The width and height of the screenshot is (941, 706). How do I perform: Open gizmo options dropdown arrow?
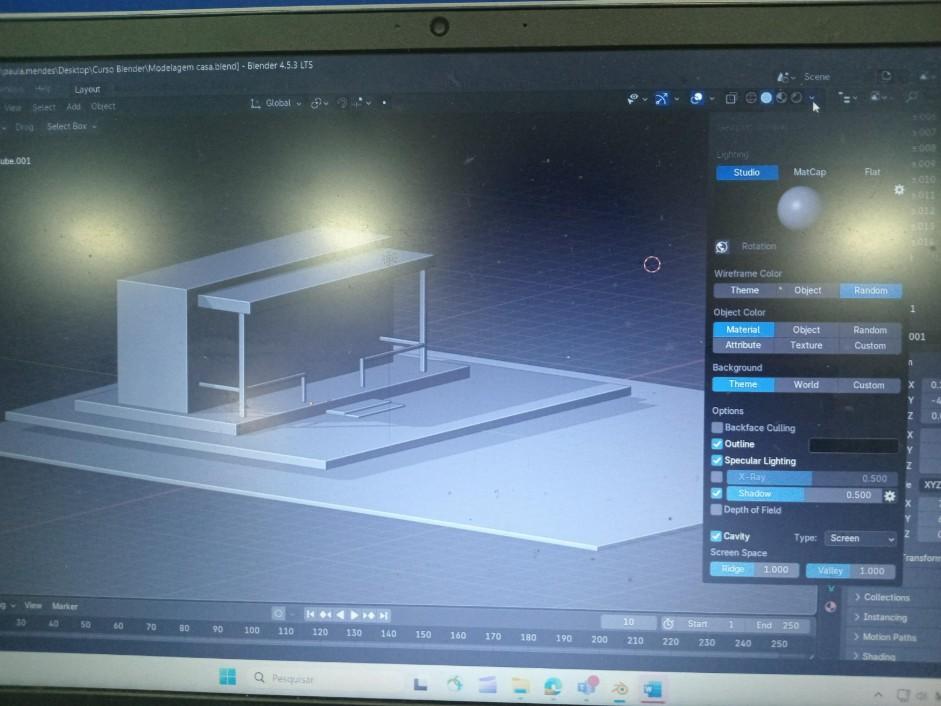coord(677,98)
